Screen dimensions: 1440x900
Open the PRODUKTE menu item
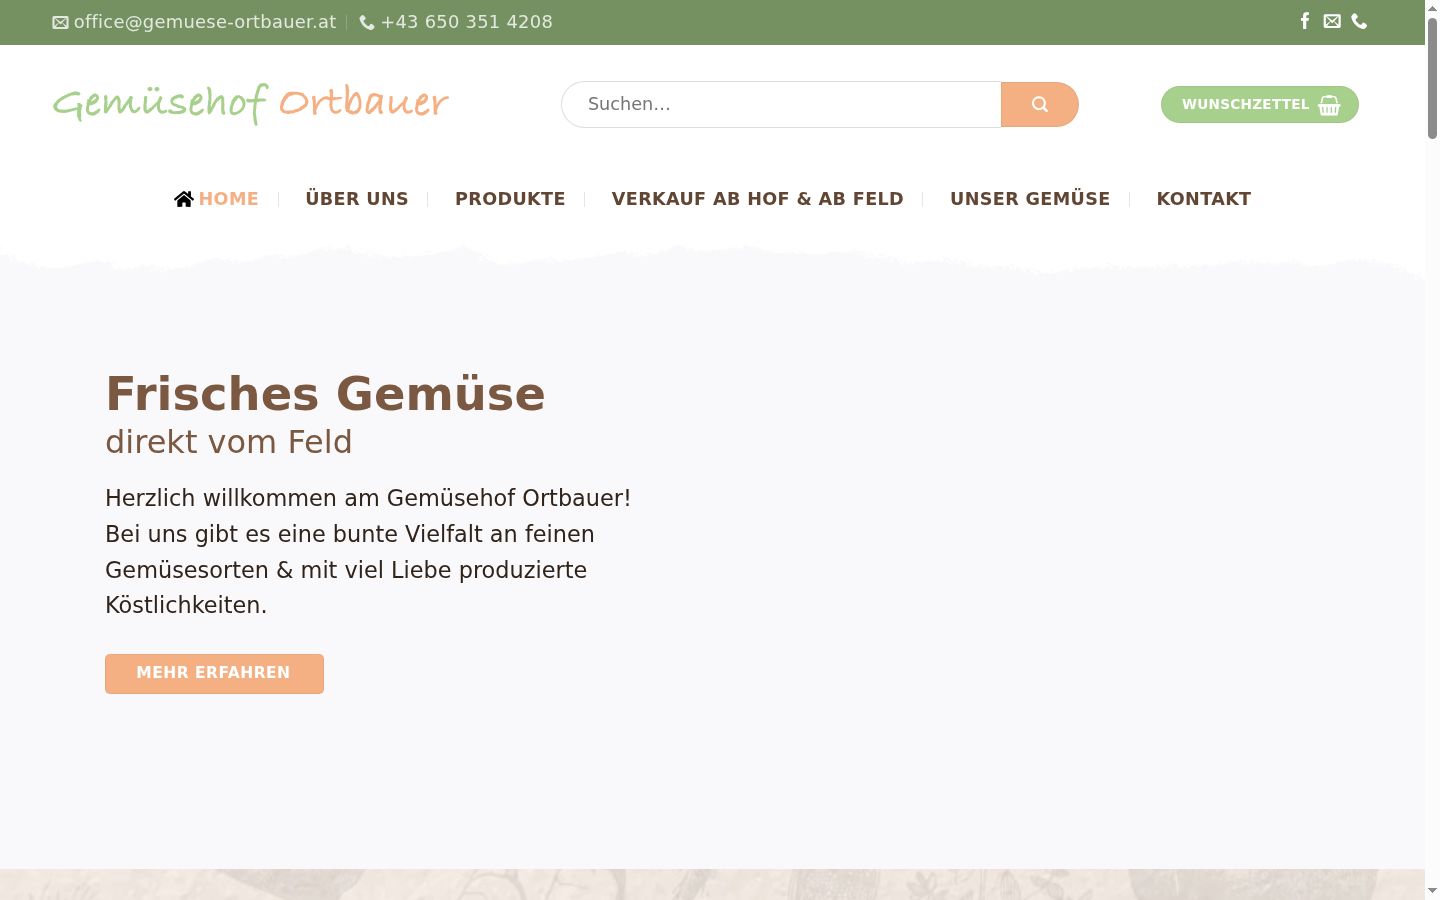point(510,199)
